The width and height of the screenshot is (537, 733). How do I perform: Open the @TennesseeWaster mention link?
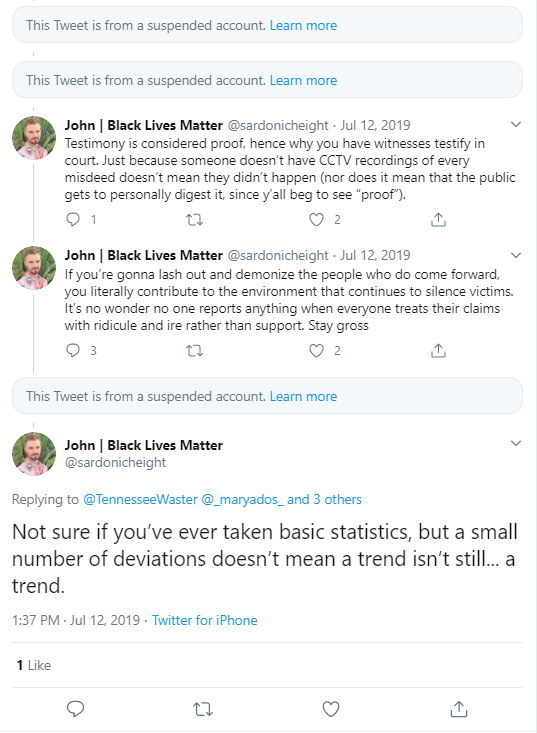pyautogui.click(x=140, y=499)
